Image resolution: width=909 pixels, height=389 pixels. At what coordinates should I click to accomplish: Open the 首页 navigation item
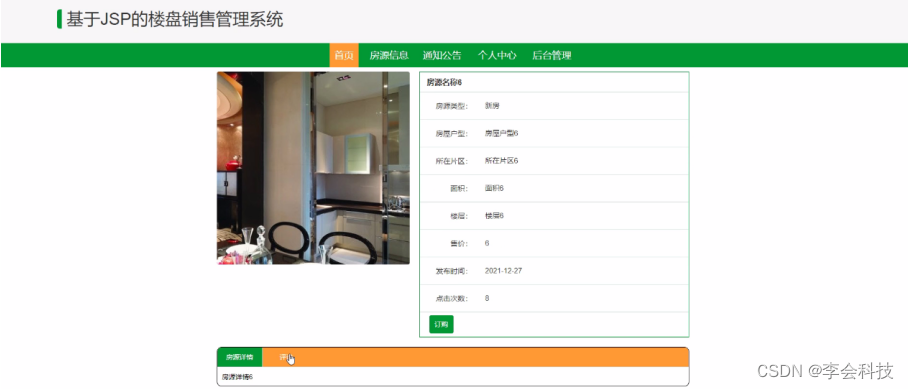pos(344,56)
